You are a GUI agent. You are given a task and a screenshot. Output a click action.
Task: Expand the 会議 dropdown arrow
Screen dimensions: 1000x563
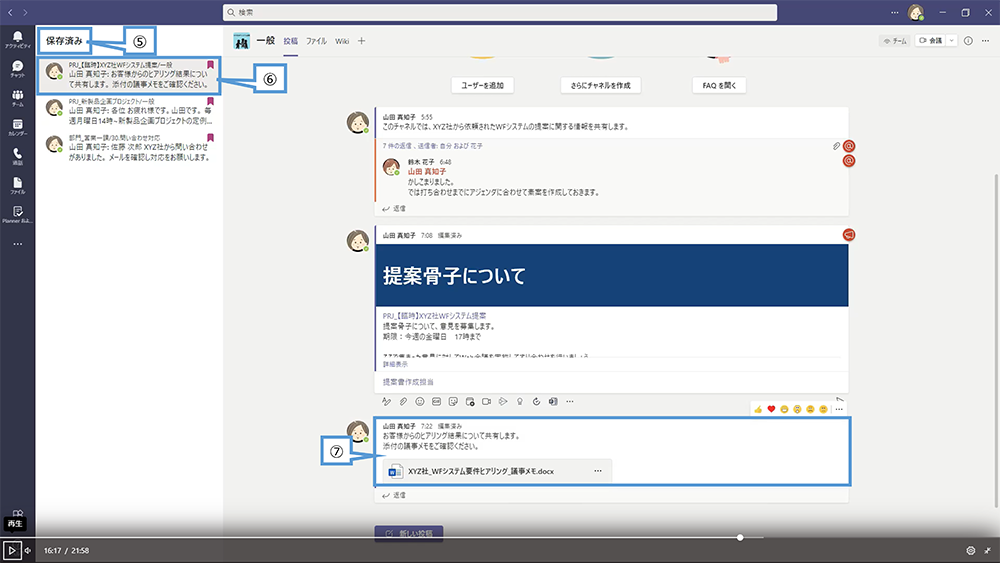(x=951, y=41)
